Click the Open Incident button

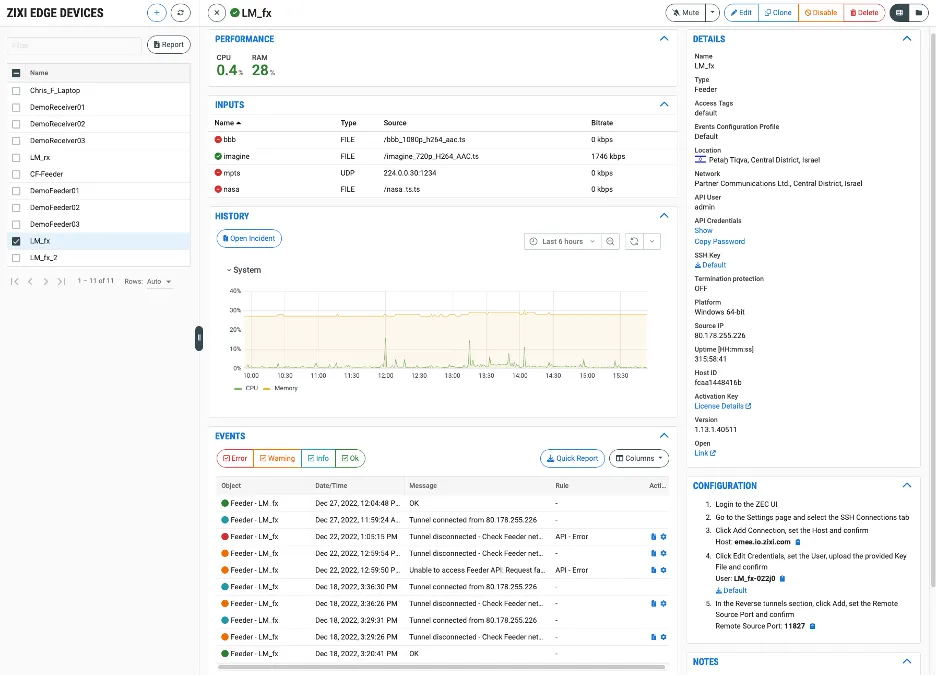click(249, 238)
